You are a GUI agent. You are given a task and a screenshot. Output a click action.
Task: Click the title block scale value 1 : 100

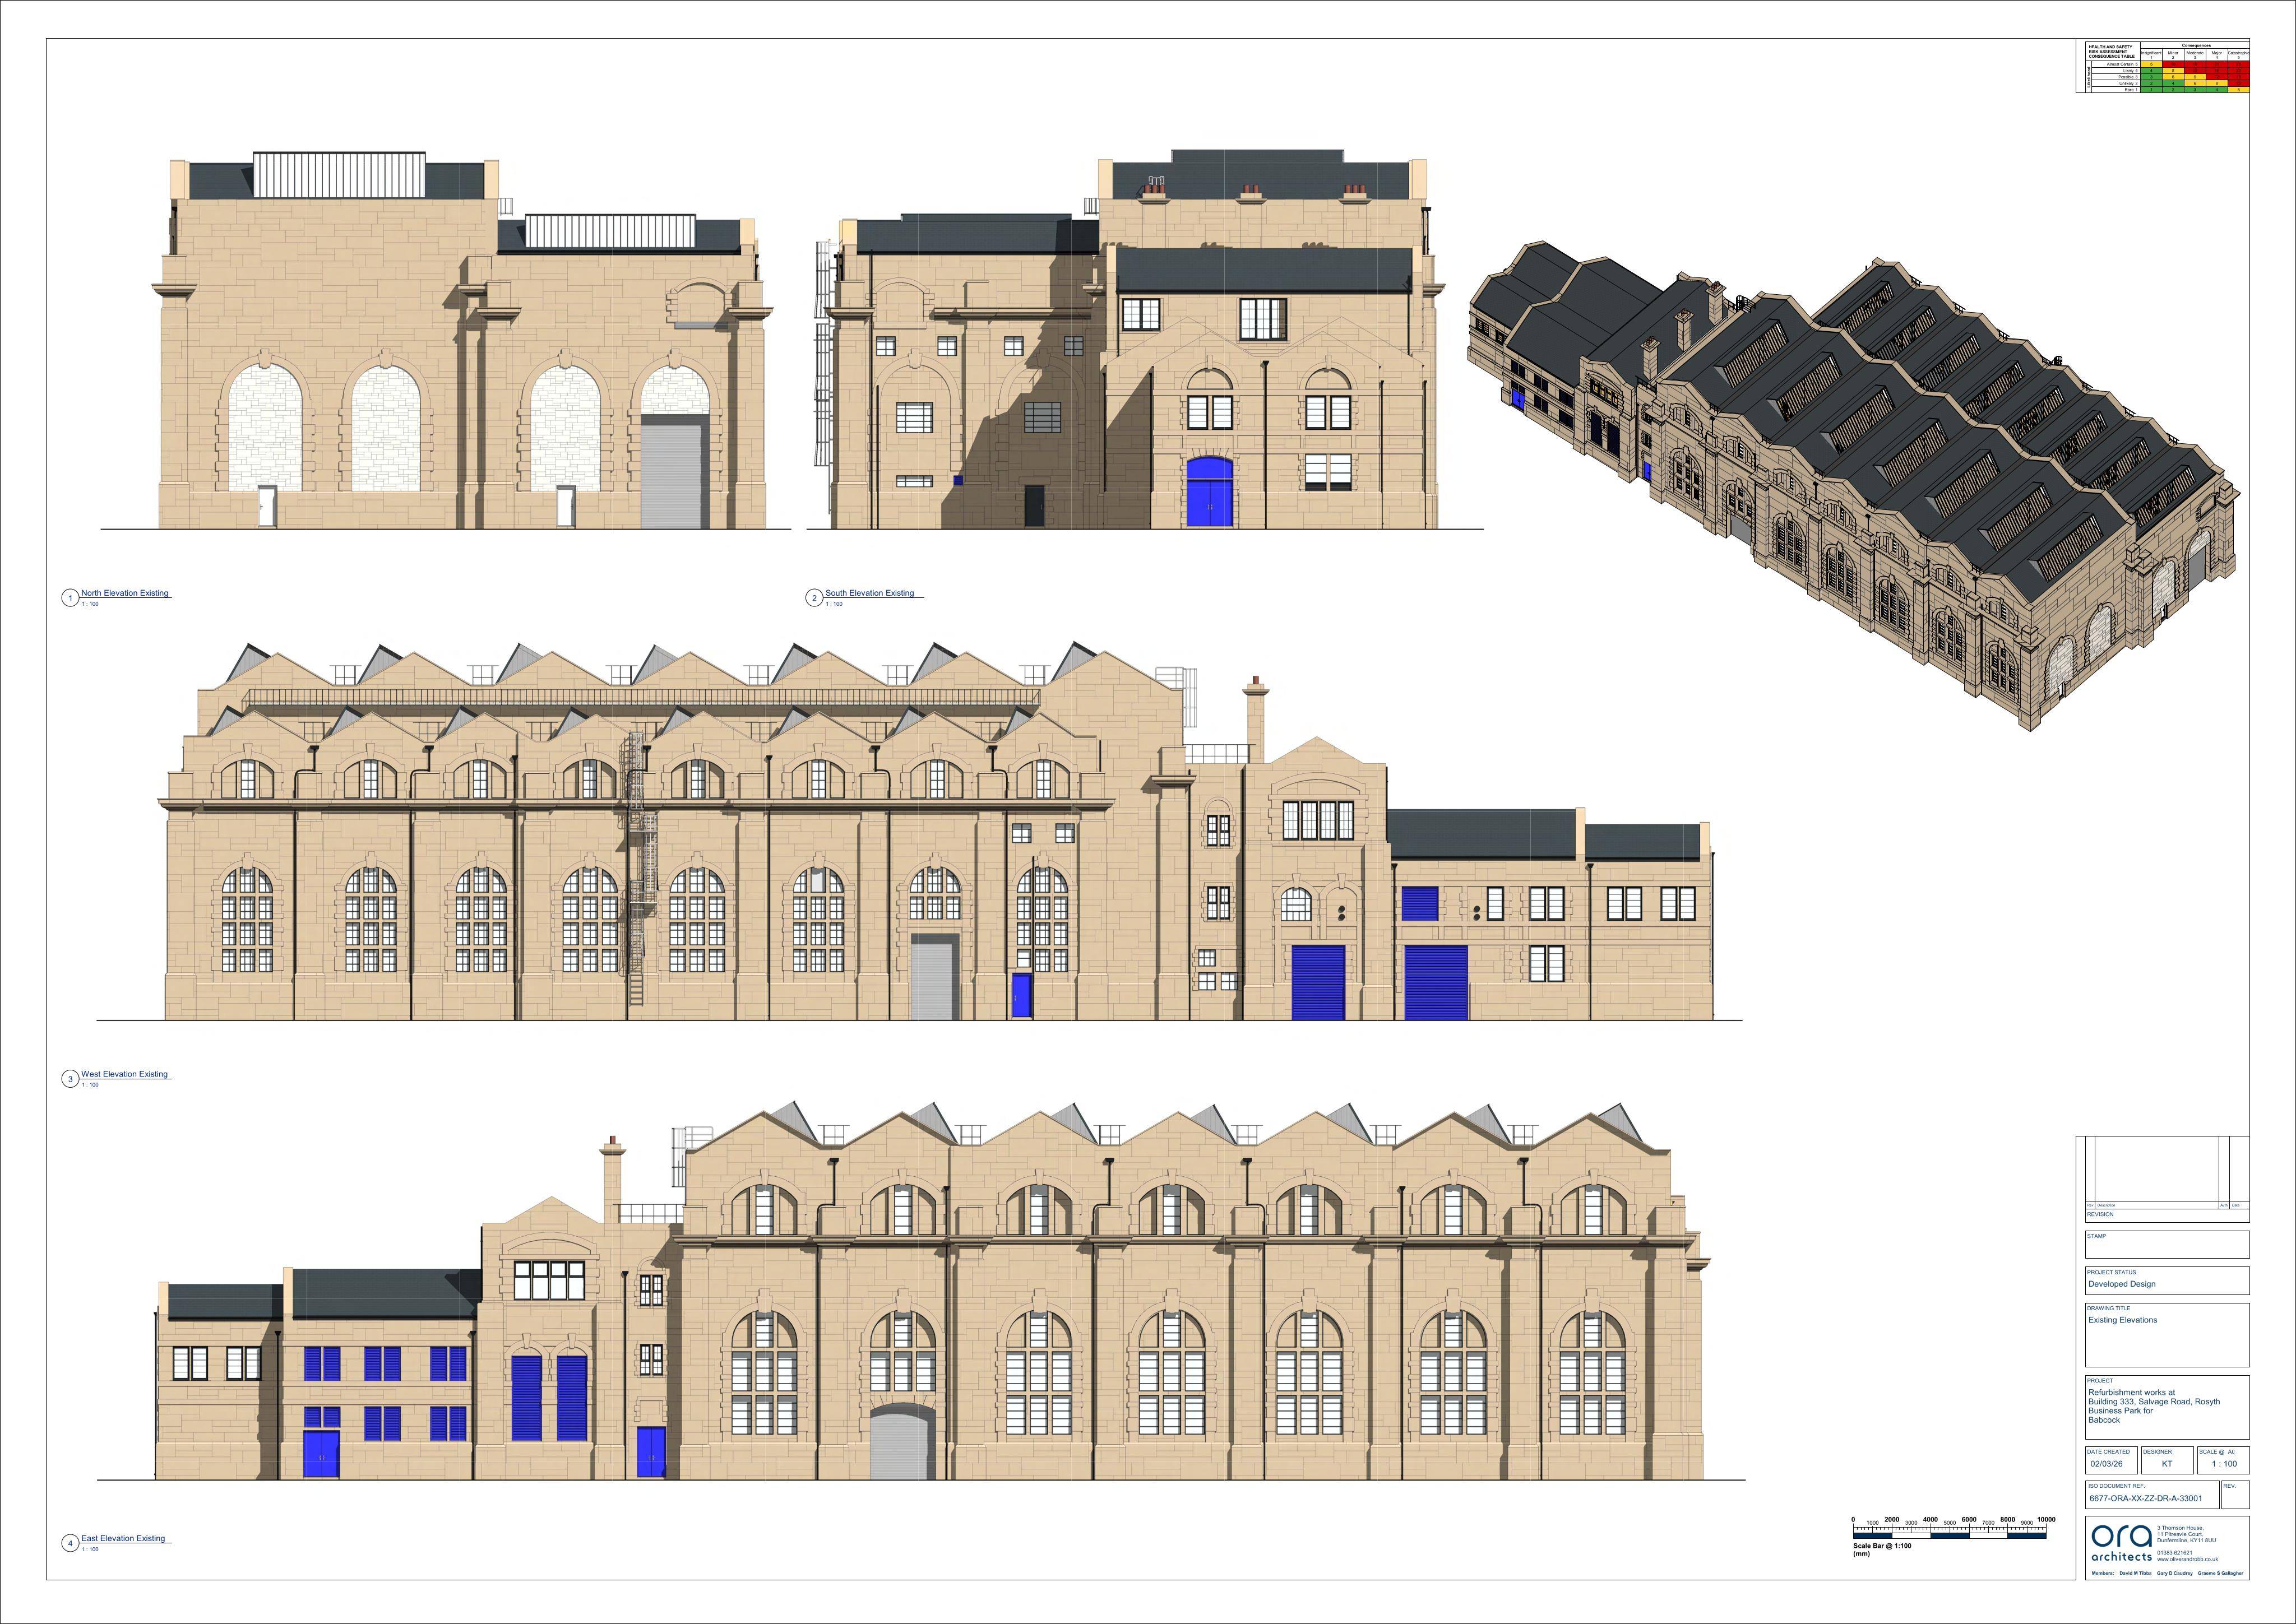pos(2225,1464)
